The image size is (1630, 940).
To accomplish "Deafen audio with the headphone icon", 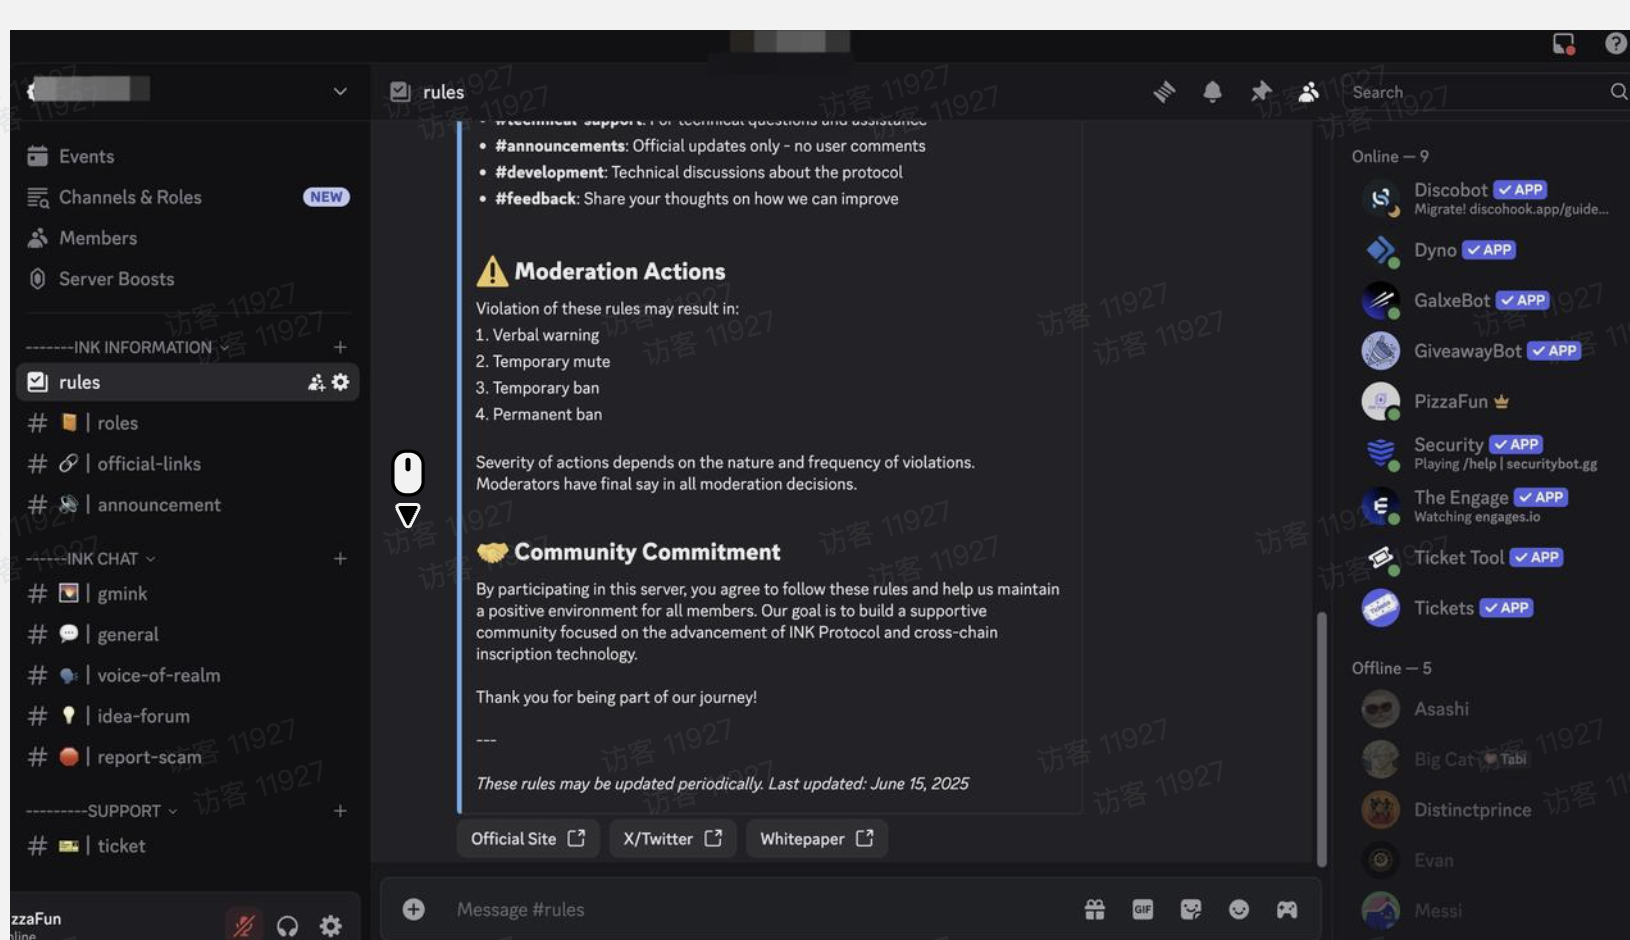I will point(287,925).
